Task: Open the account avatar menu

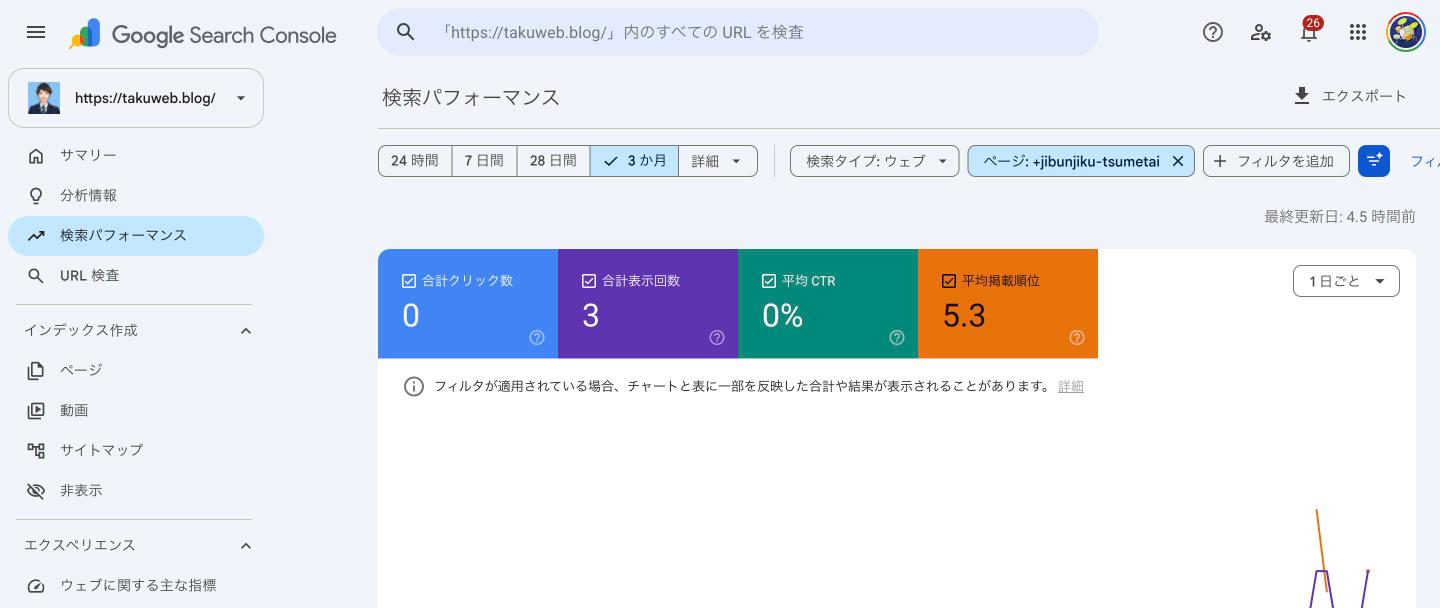Action: [x=1405, y=32]
